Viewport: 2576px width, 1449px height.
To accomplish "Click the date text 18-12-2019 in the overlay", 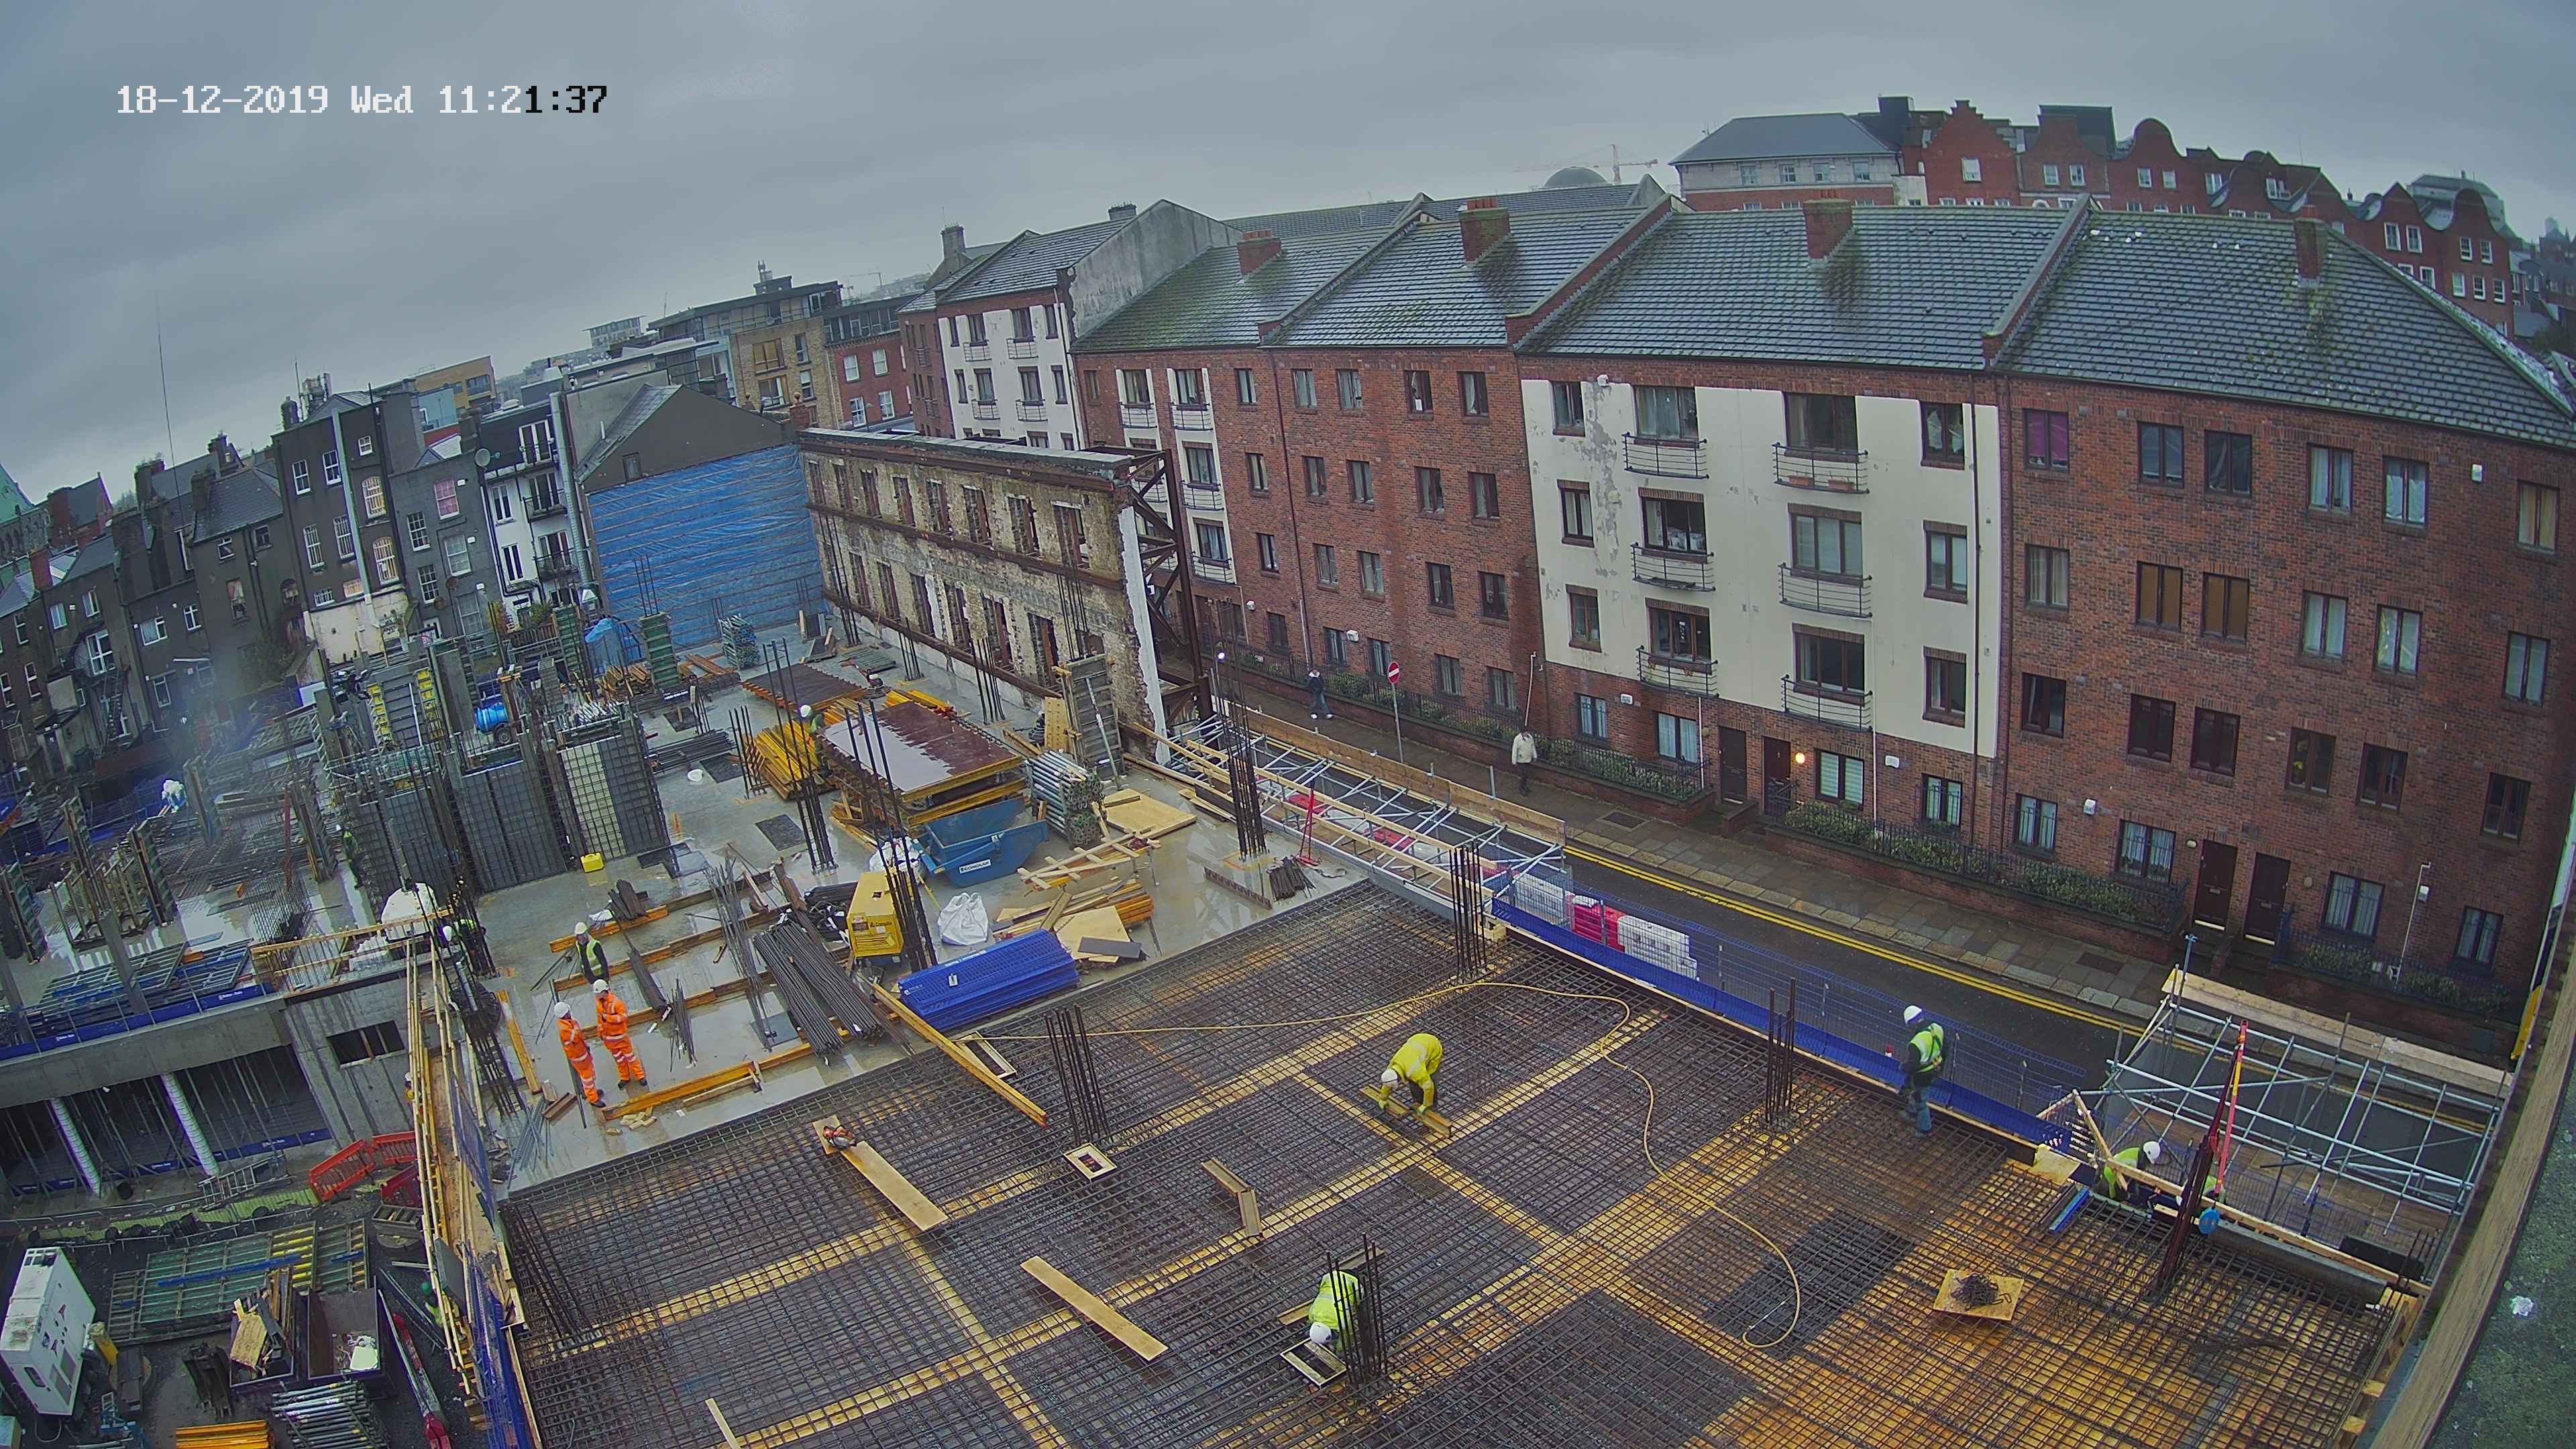I will [222, 100].
